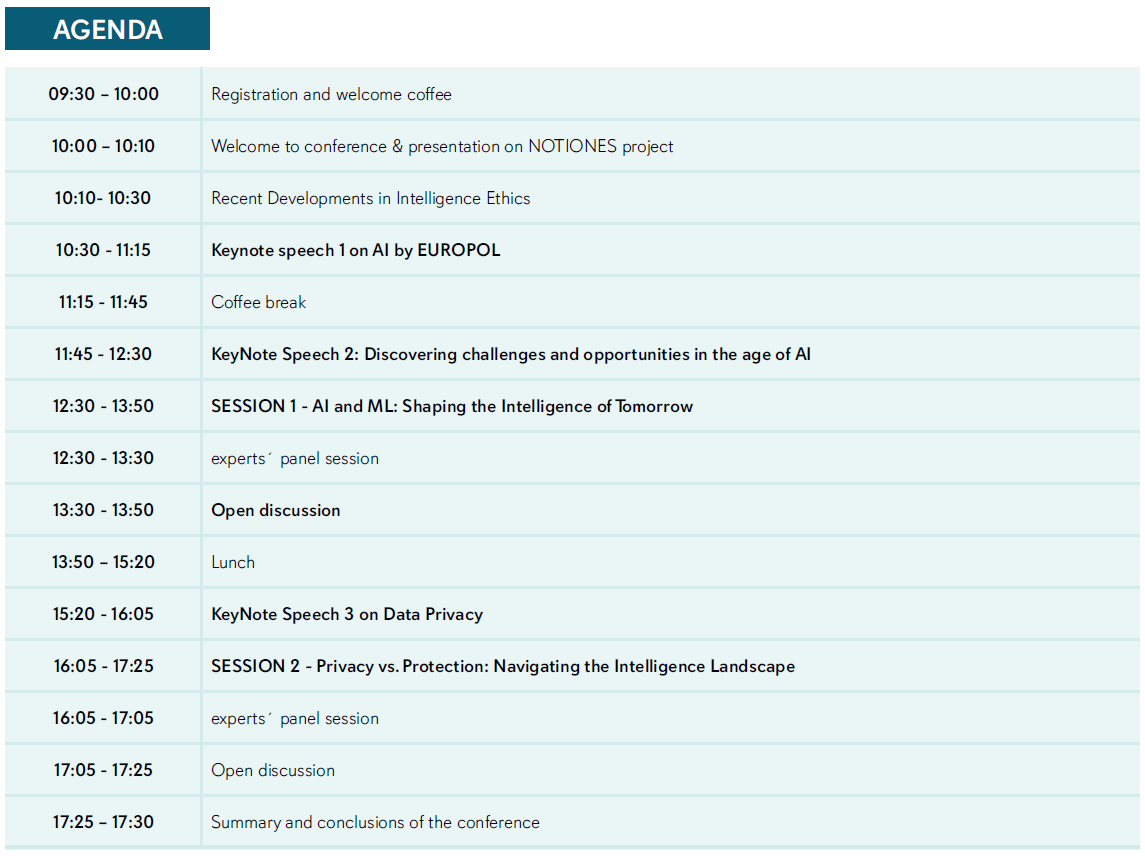
Task: Click 'SESSION 1 - AI and ML' entry
Action: point(452,406)
